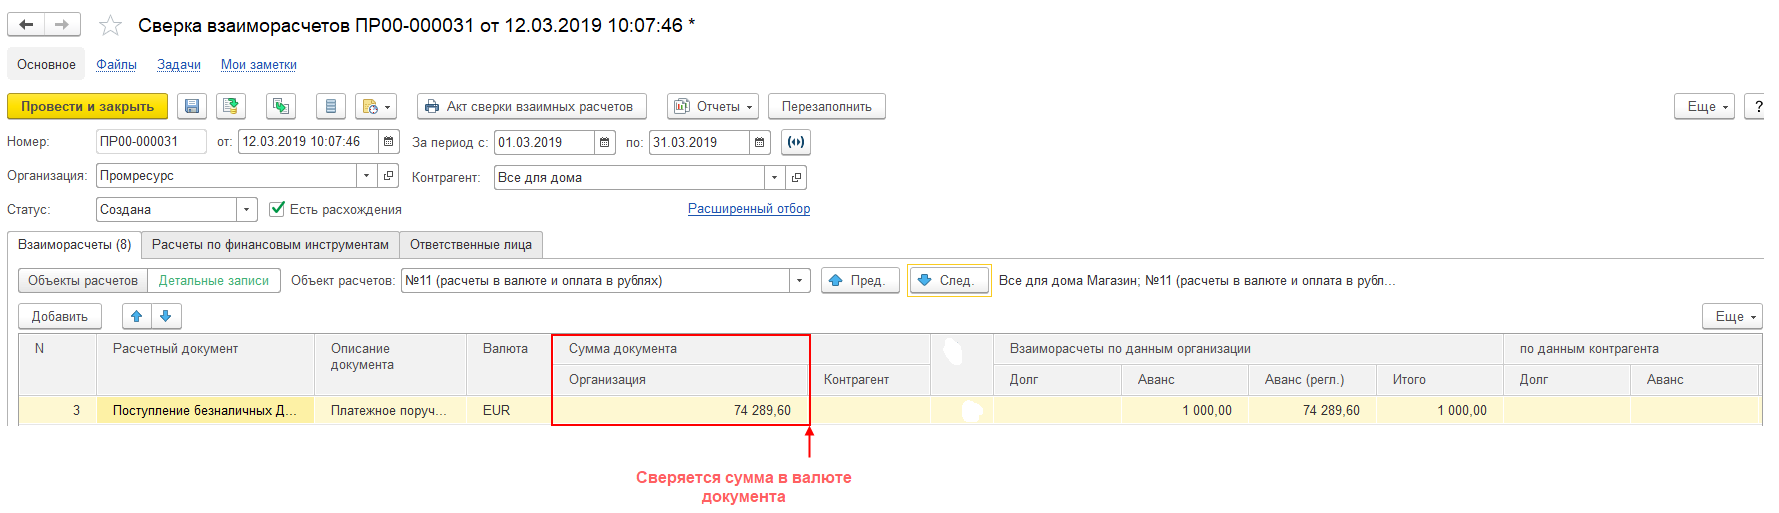1779x513 pixels.
Task: Add document to favorites with star icon
Action: pos(110,25)
